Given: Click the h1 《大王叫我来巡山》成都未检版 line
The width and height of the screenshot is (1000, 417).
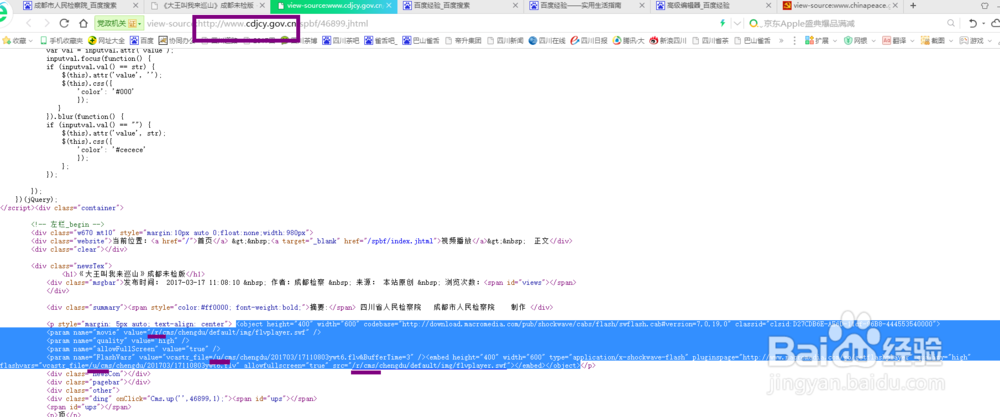Looking at the screenshot, I should (x=133, y=274).
